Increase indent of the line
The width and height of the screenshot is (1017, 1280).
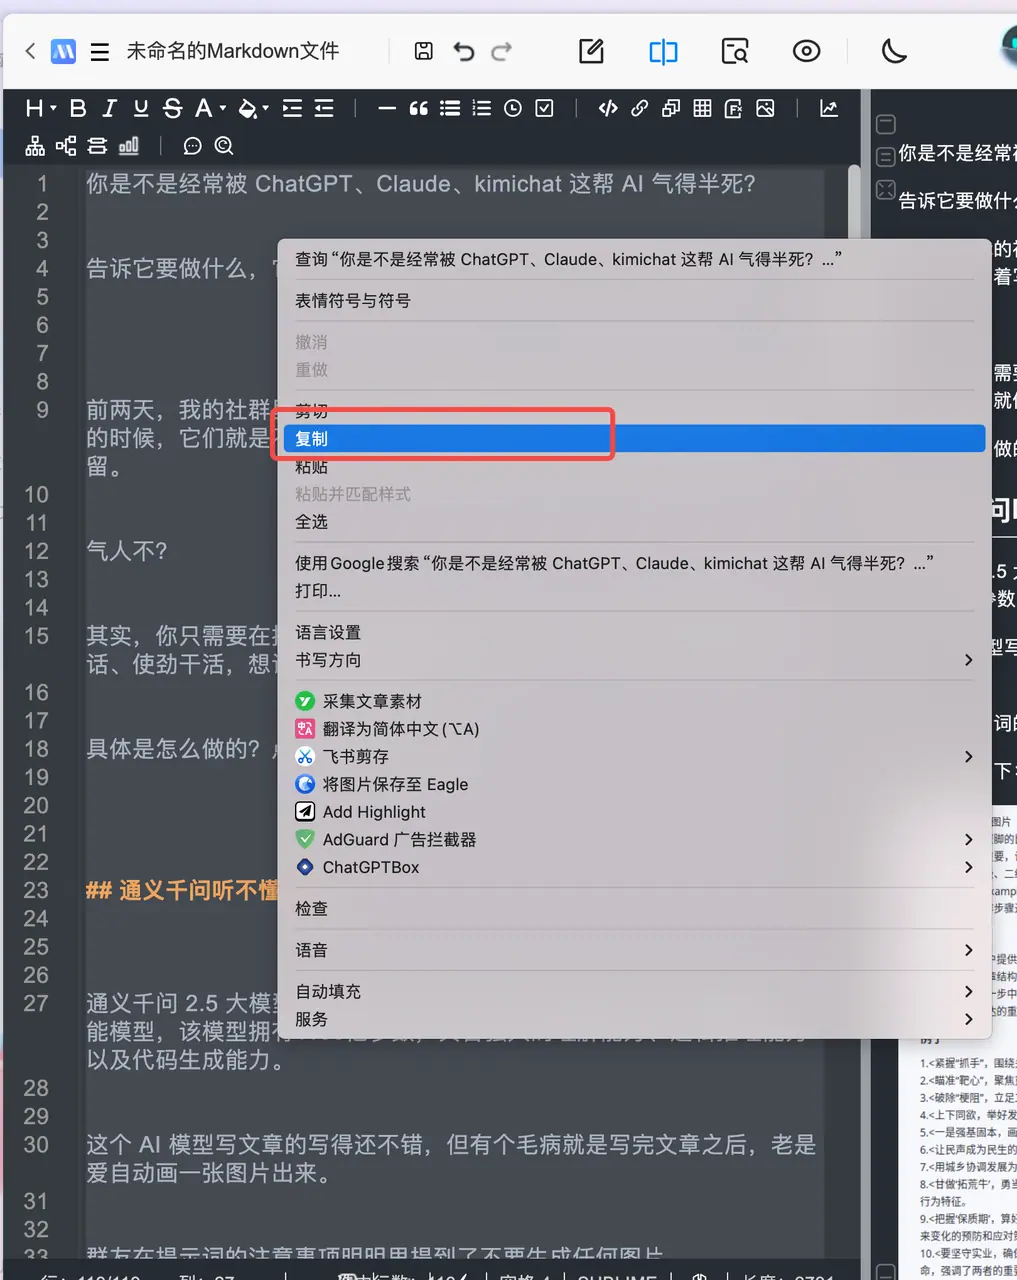(x=292, y=109)
